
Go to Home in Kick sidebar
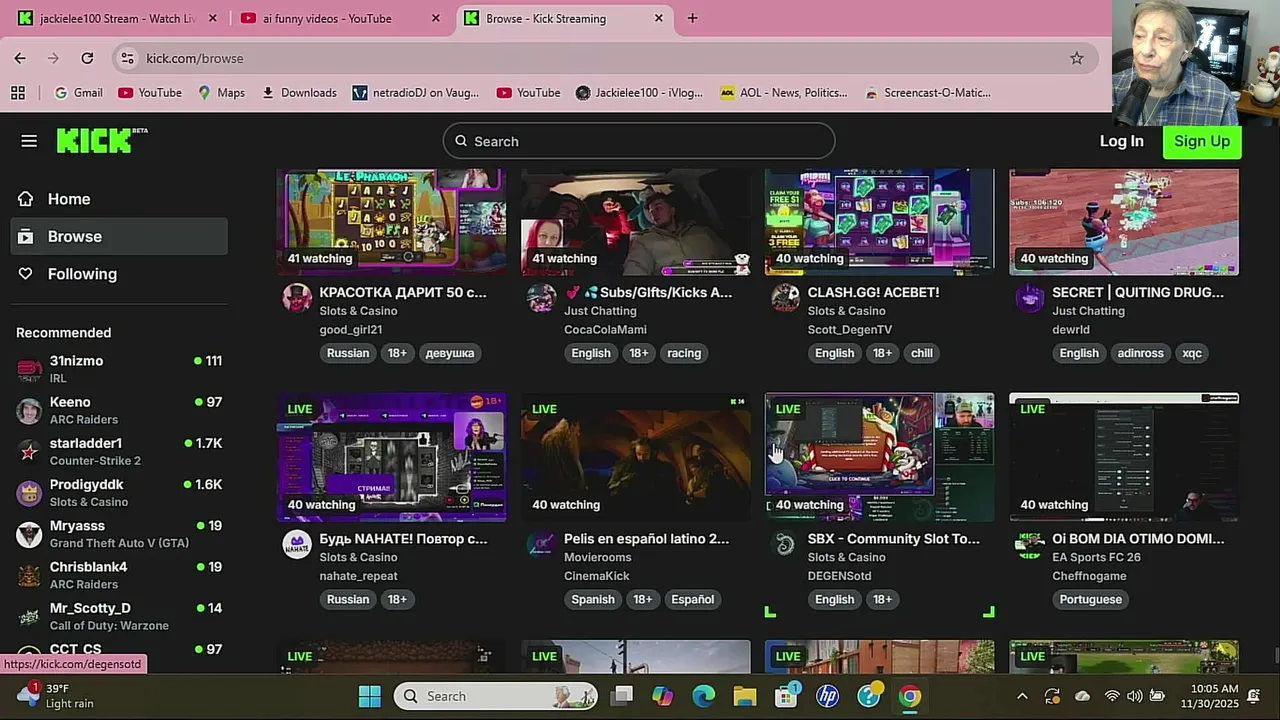69,199
